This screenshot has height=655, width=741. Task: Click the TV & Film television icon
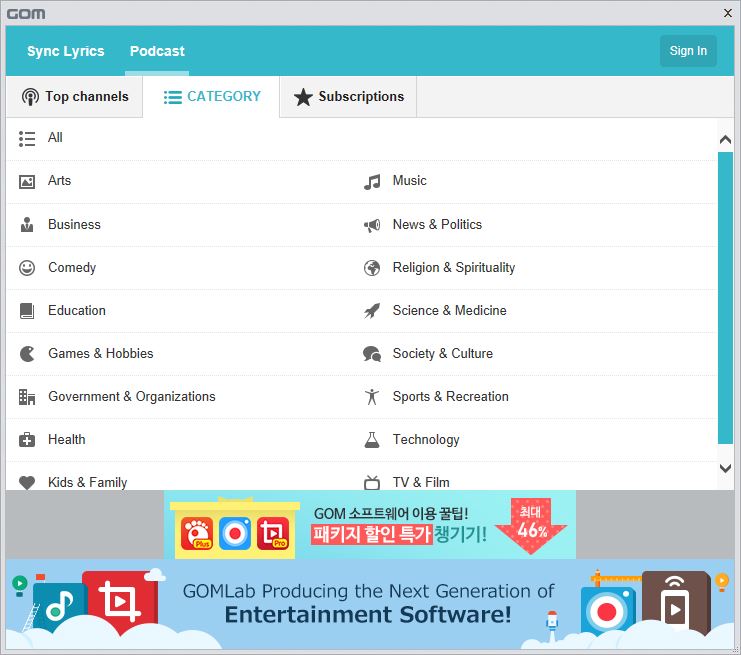372,483
